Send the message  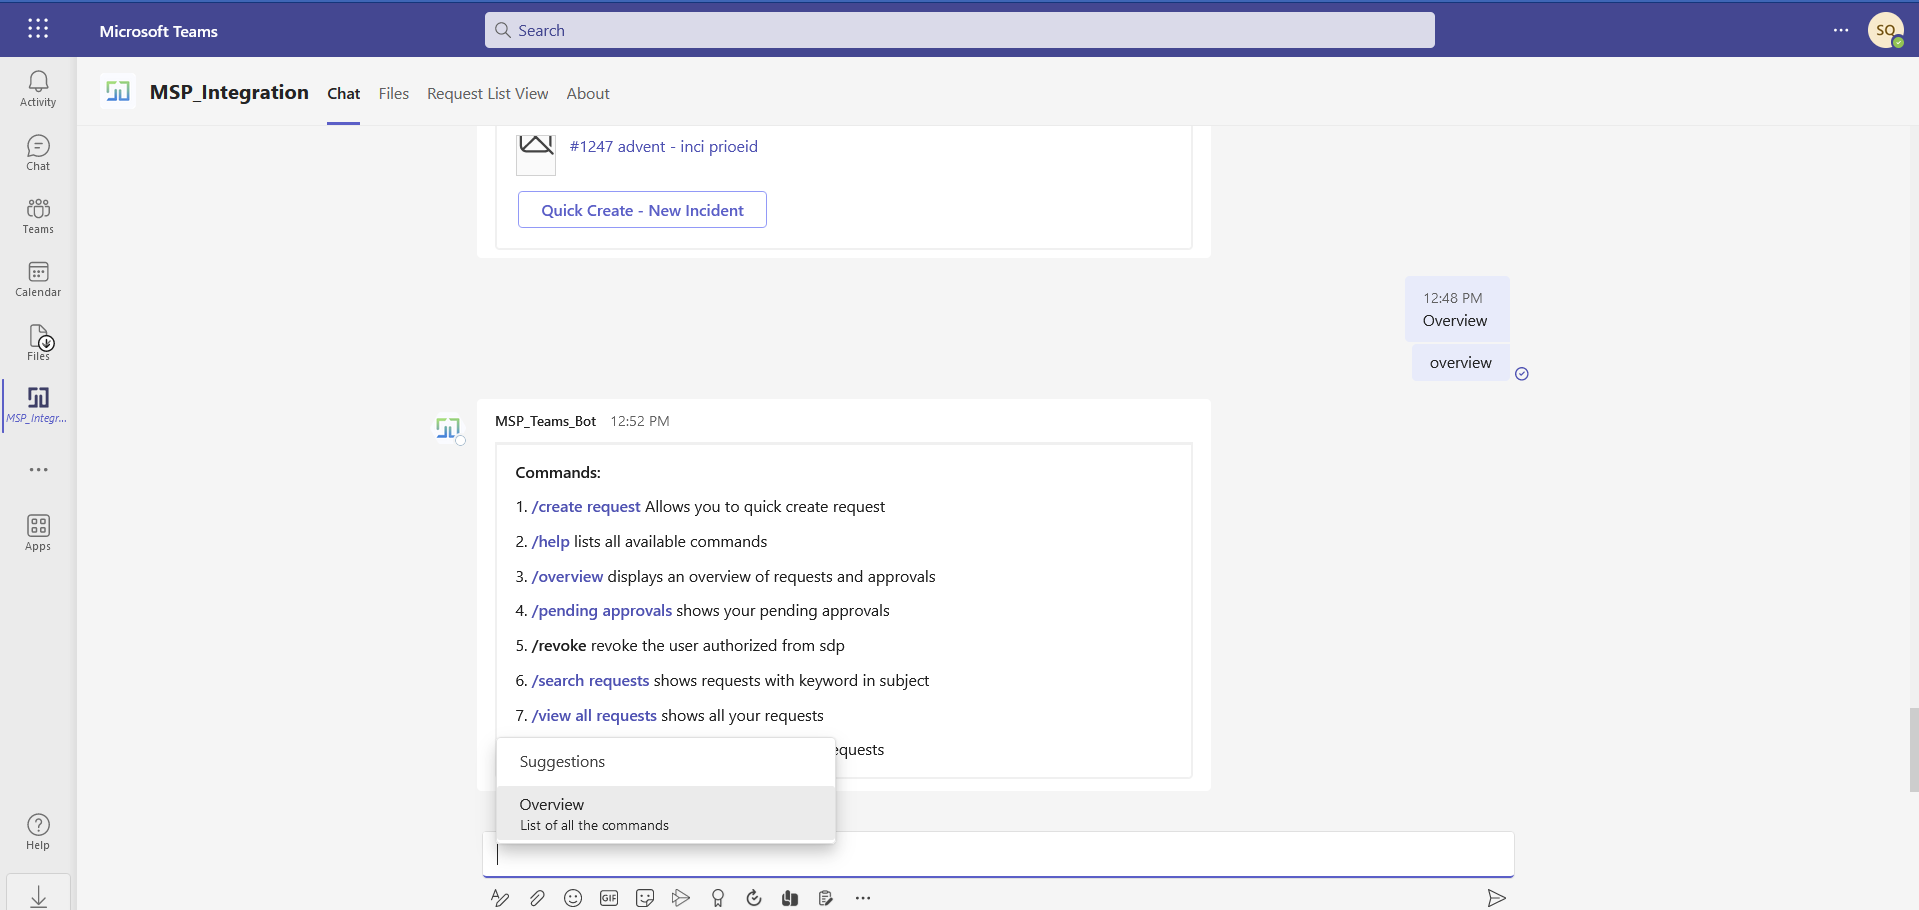[x=1496, y=898]
